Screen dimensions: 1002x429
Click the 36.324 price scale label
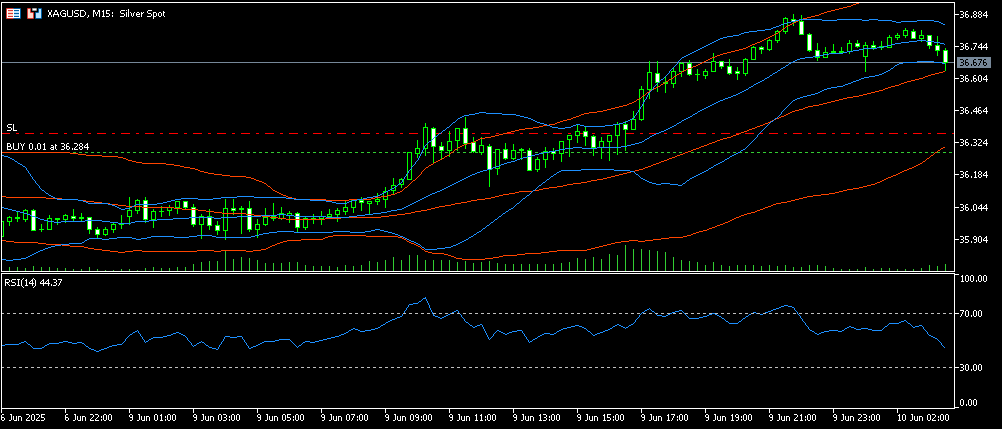point(974,142)
